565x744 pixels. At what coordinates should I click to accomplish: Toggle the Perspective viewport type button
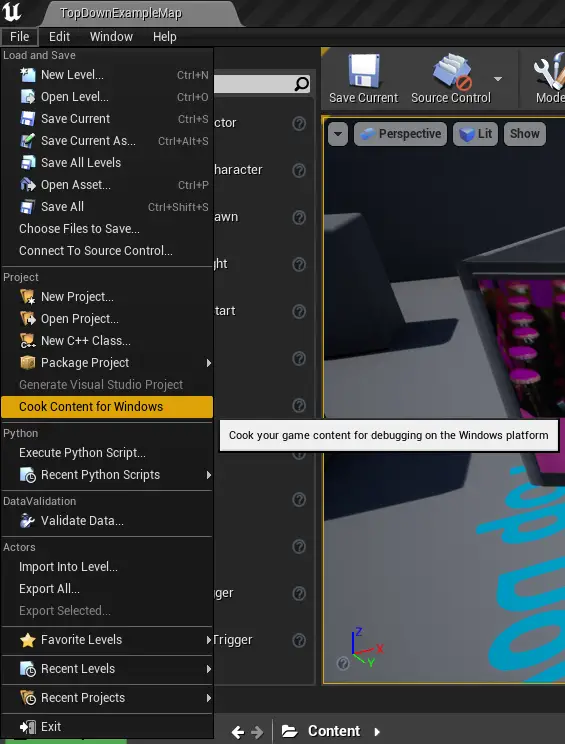tap(400, 134)
